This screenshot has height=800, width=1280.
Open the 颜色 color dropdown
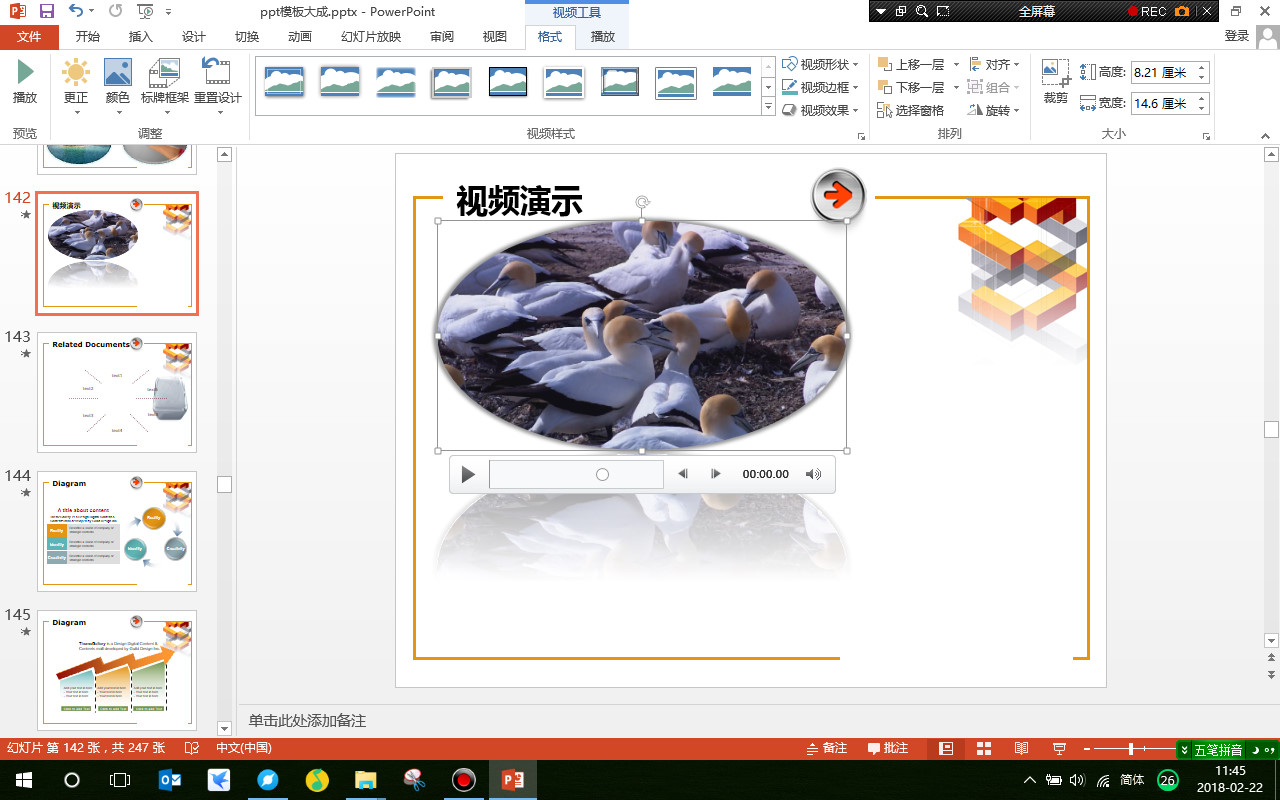118,86
